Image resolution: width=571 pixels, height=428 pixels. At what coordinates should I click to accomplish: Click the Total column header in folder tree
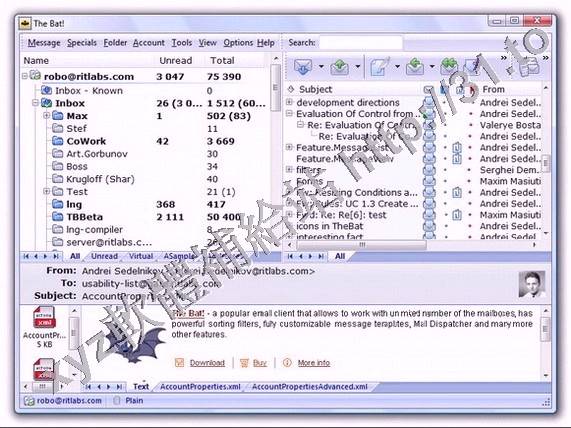[222, 60]
